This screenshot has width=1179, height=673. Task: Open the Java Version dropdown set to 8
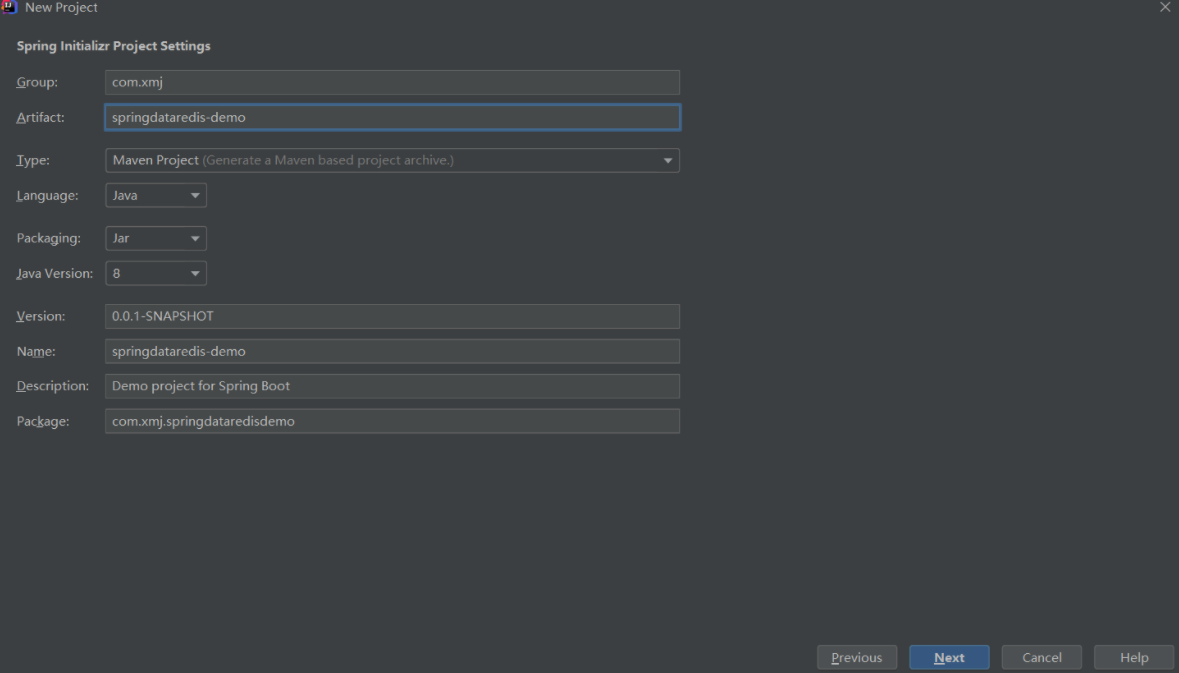tap(156, 274)
